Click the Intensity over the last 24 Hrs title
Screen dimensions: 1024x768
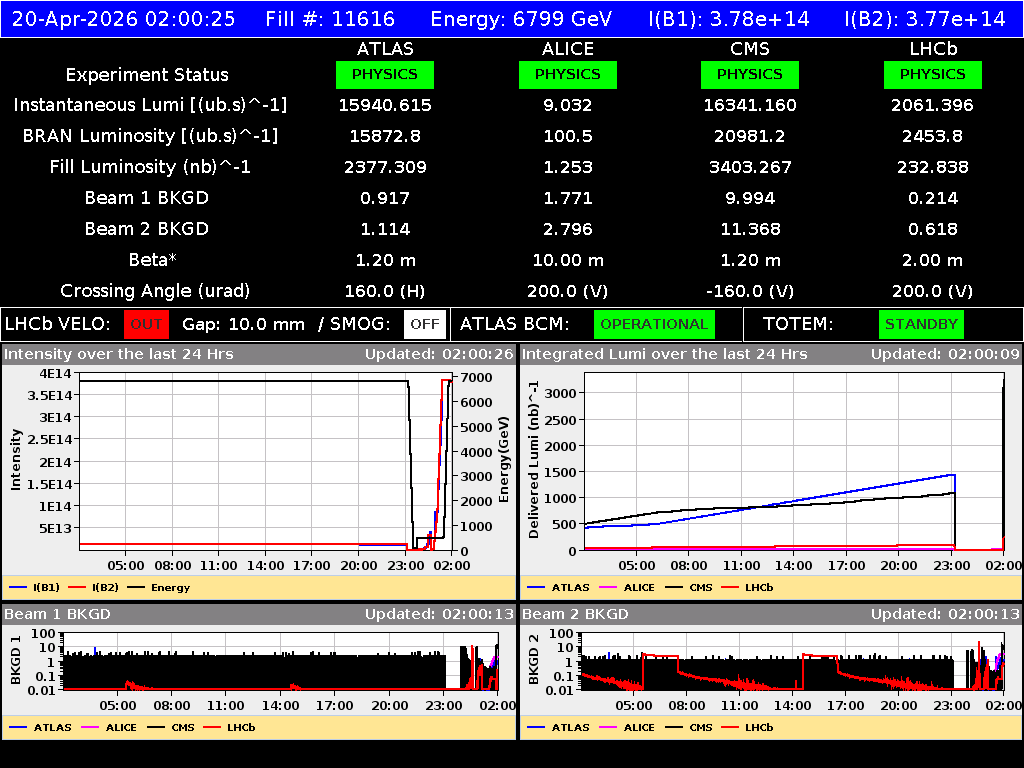pos(118,354)
